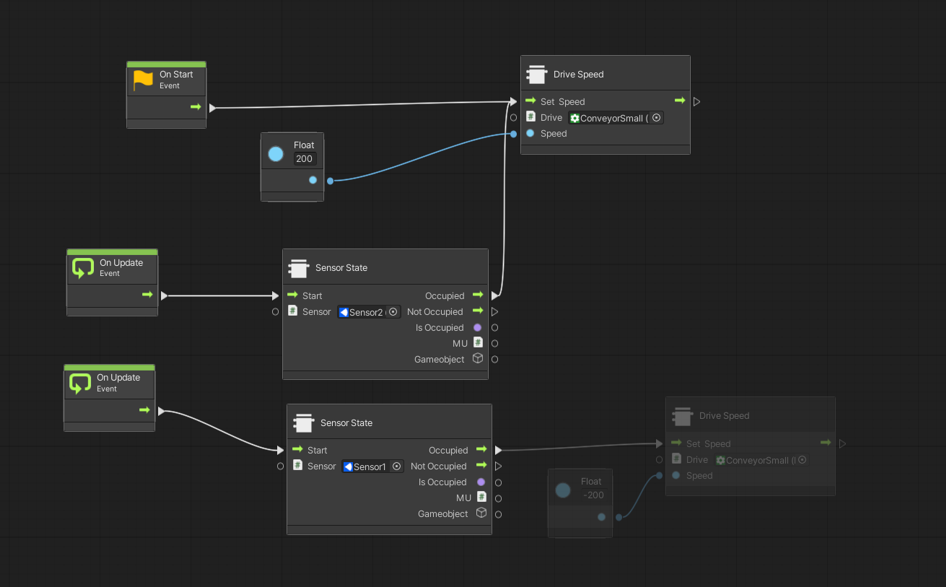This screenshot has height=587, width=946.
Task: Click the blue circle icon on Float 200 node
Action: (x=276, y=154)
